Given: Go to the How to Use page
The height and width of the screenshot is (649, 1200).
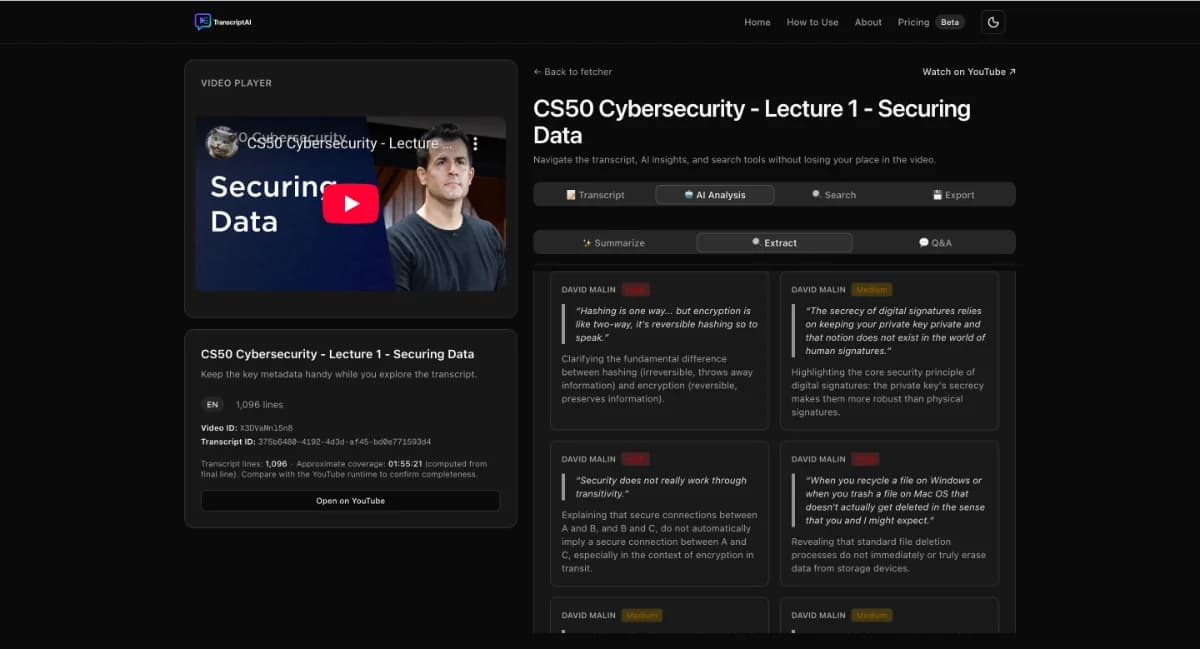Looking at the screenshot, I should pyautogui.click(x=812, y=22).
